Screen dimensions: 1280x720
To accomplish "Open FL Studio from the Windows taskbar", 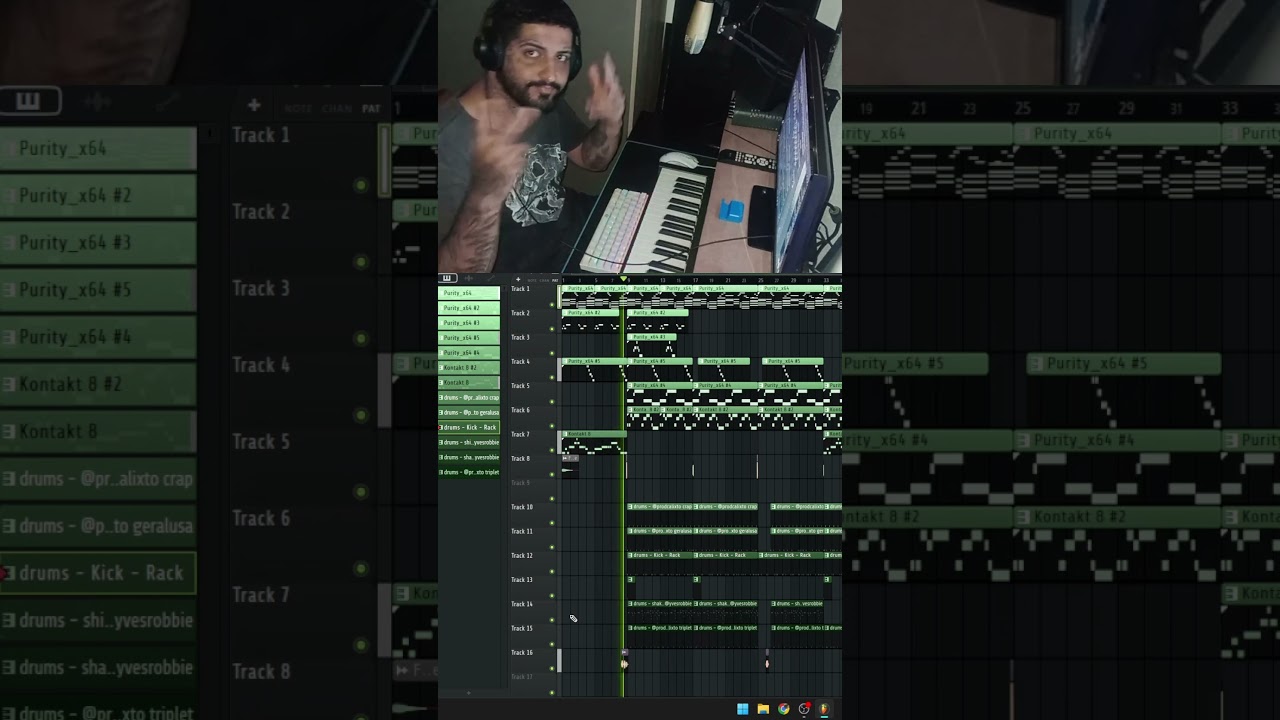I will click(824, 709).
